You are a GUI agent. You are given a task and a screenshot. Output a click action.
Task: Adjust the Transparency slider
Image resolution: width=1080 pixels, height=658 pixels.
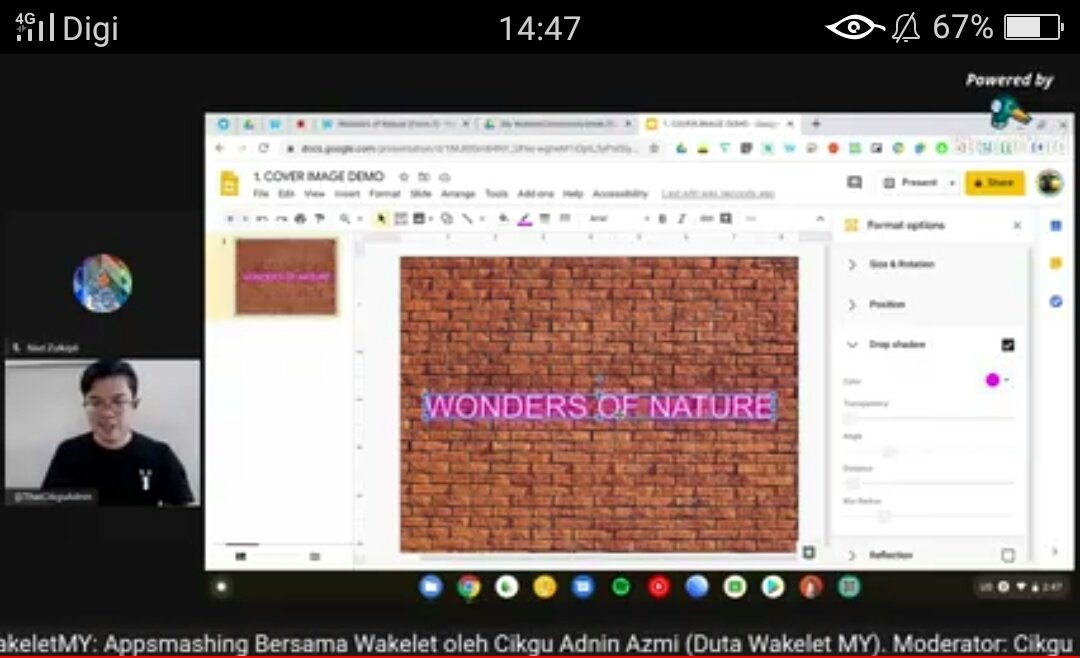pos(928,418)
